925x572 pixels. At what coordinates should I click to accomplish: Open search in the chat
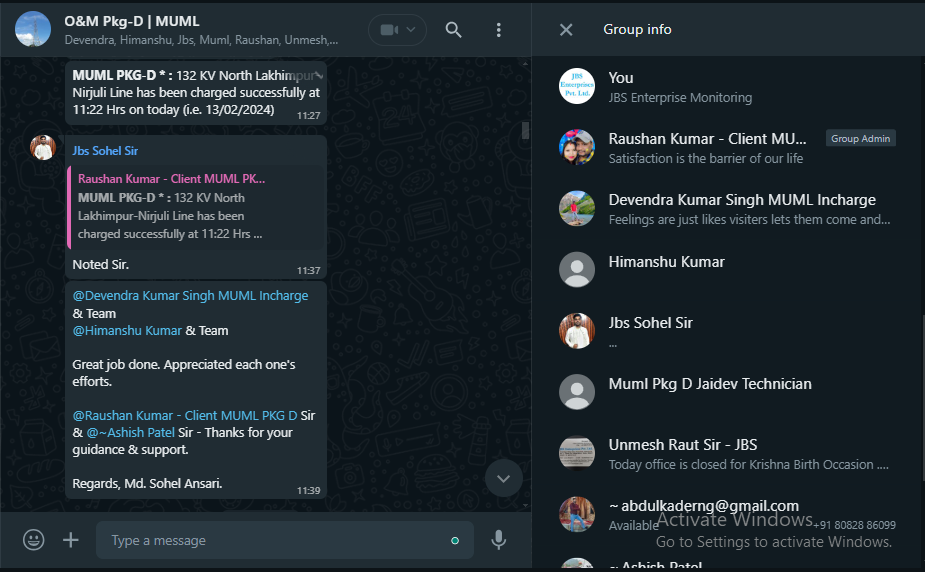[453, 29]
